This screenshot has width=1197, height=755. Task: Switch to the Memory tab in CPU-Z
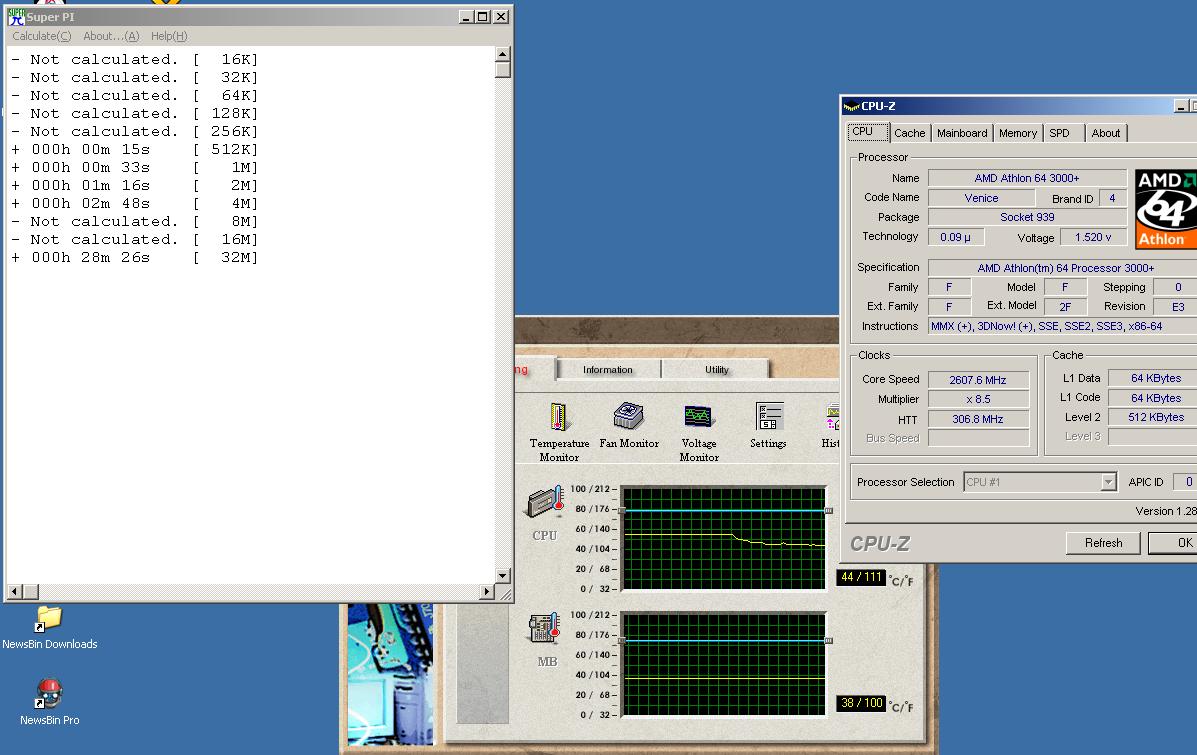point(1018,133)
